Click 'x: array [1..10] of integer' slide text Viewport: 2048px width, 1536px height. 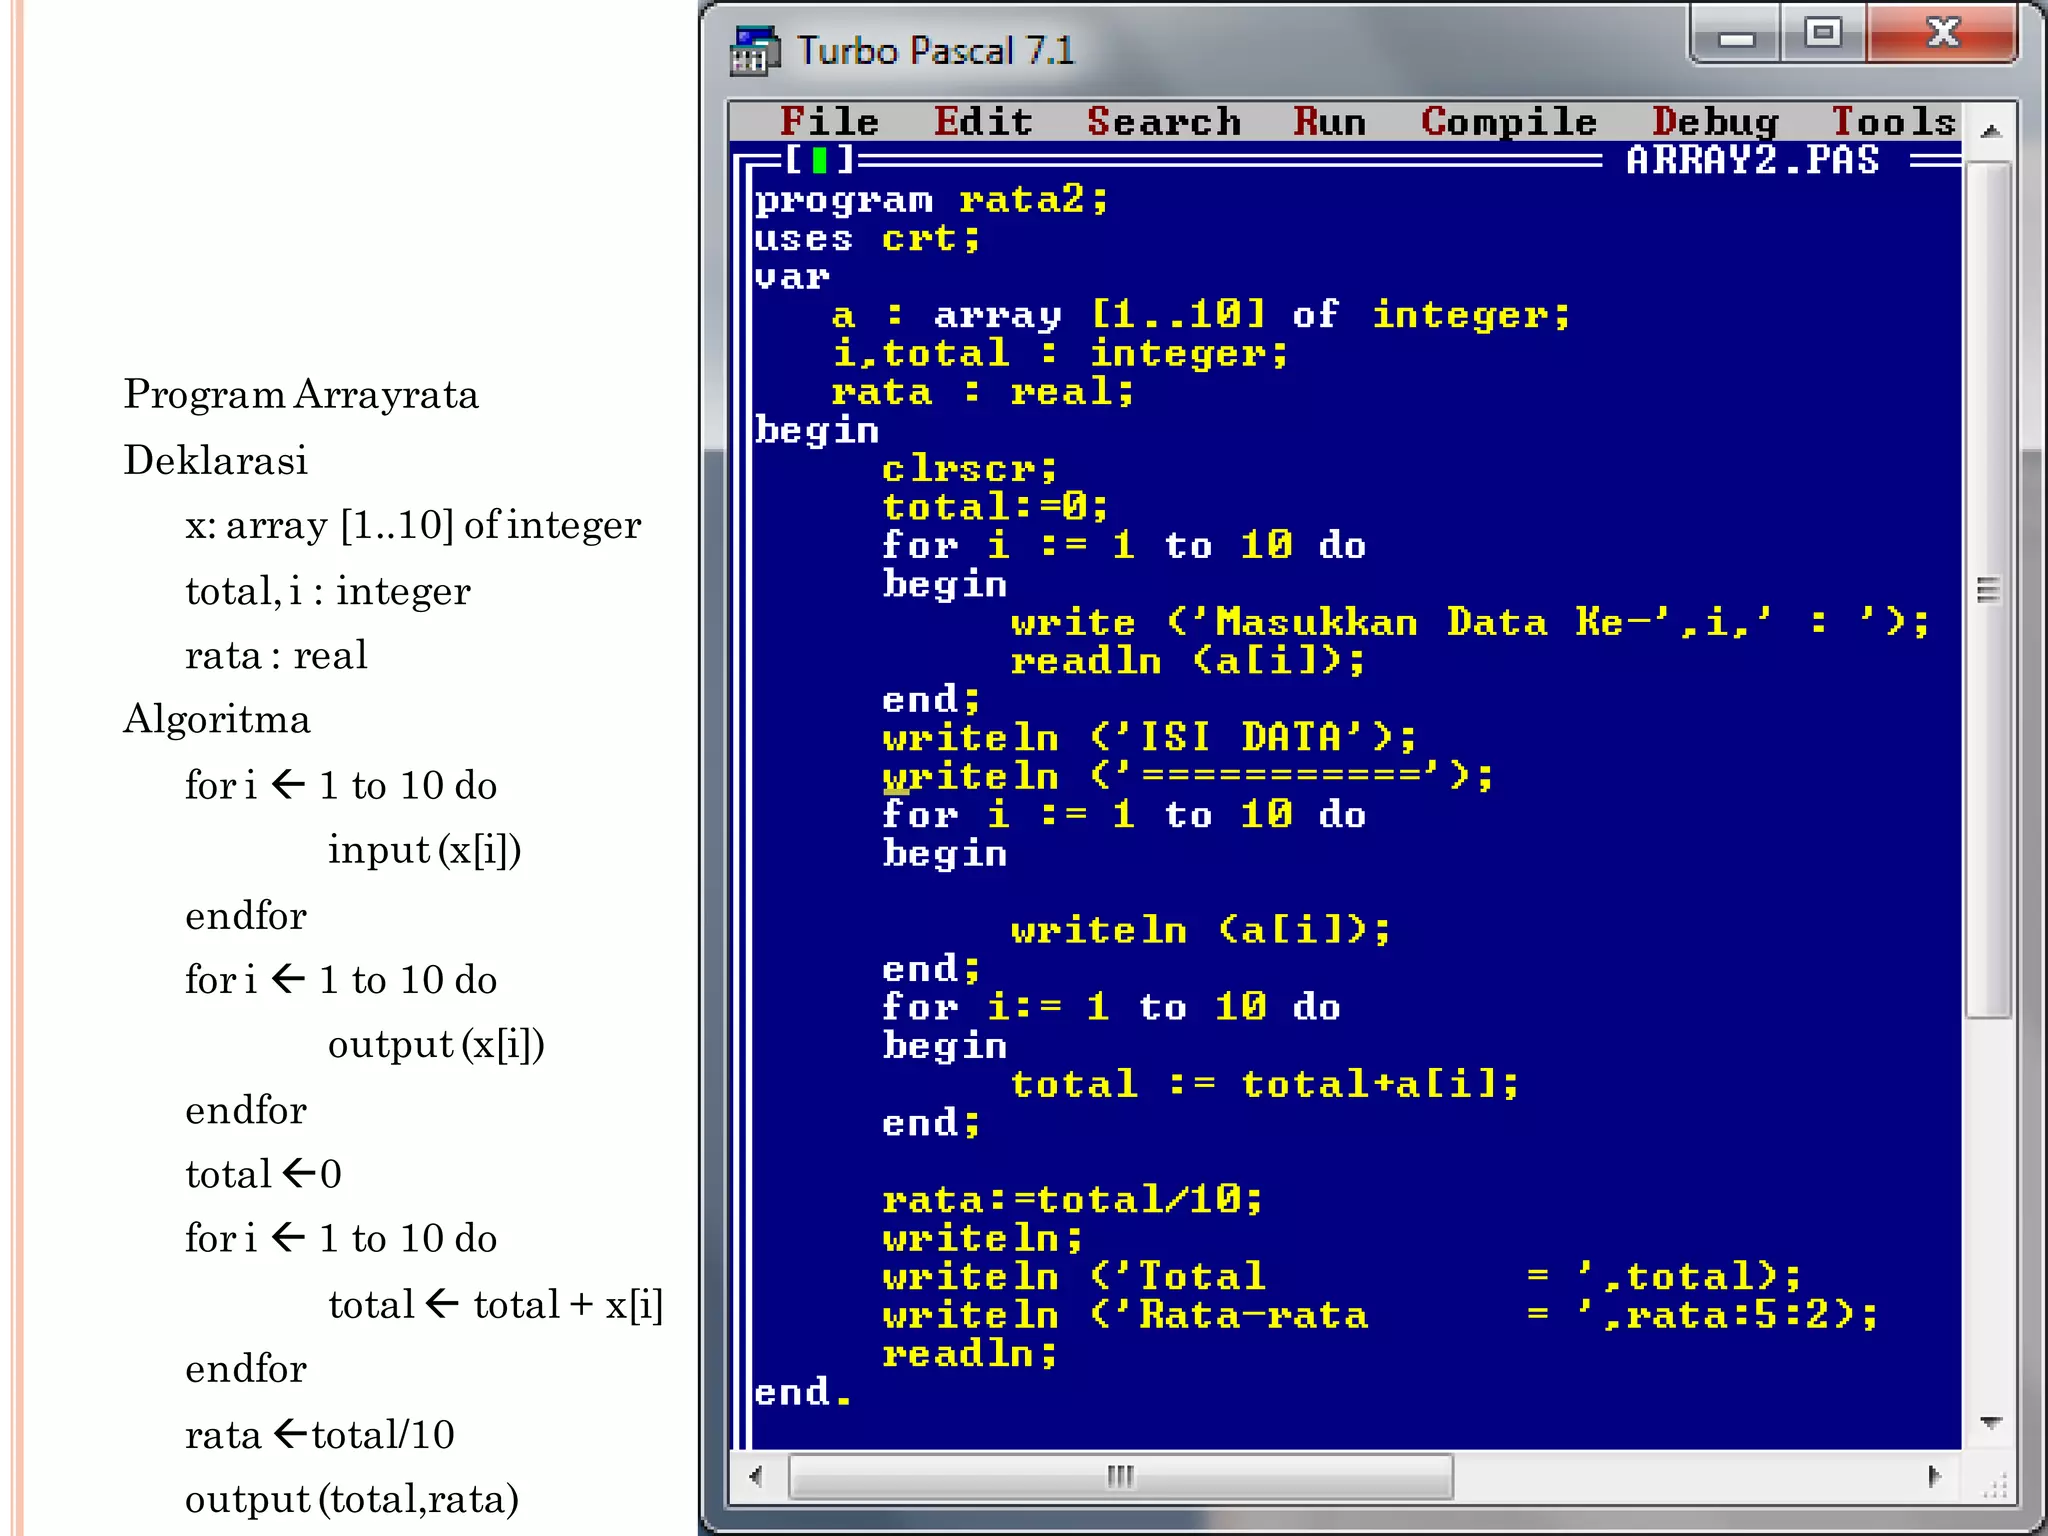coord(413,526)
